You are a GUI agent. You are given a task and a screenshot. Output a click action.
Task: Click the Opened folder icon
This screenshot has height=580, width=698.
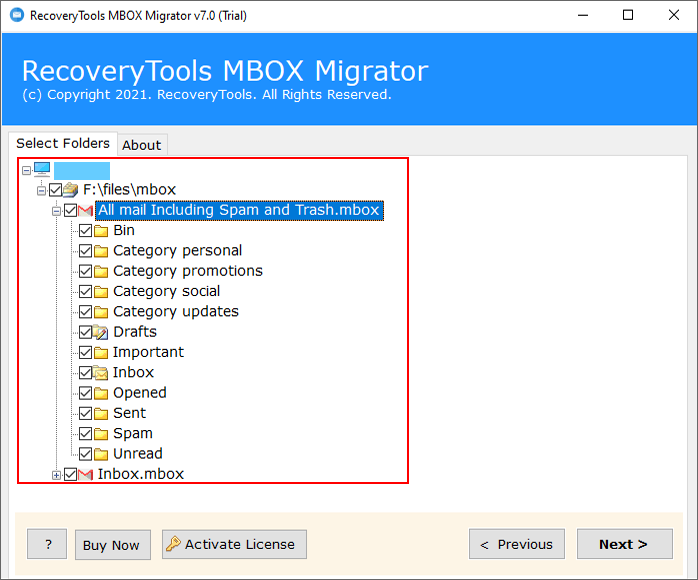101,393
